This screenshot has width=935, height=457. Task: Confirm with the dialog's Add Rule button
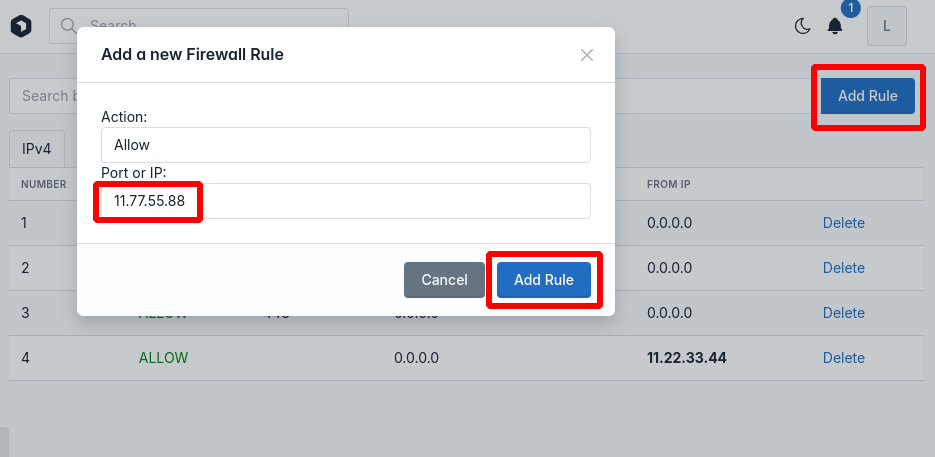point(544,280)
